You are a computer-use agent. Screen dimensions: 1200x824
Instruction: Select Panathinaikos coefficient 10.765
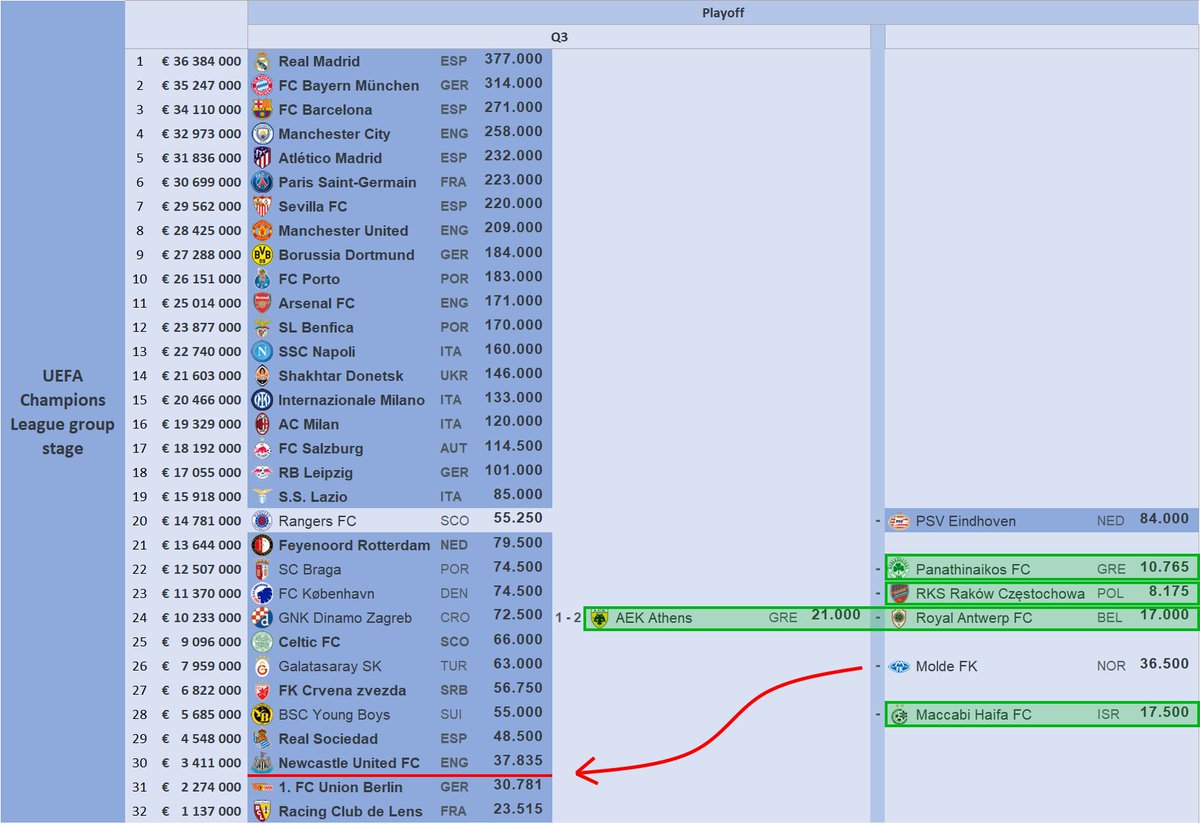click(1164, 567)
